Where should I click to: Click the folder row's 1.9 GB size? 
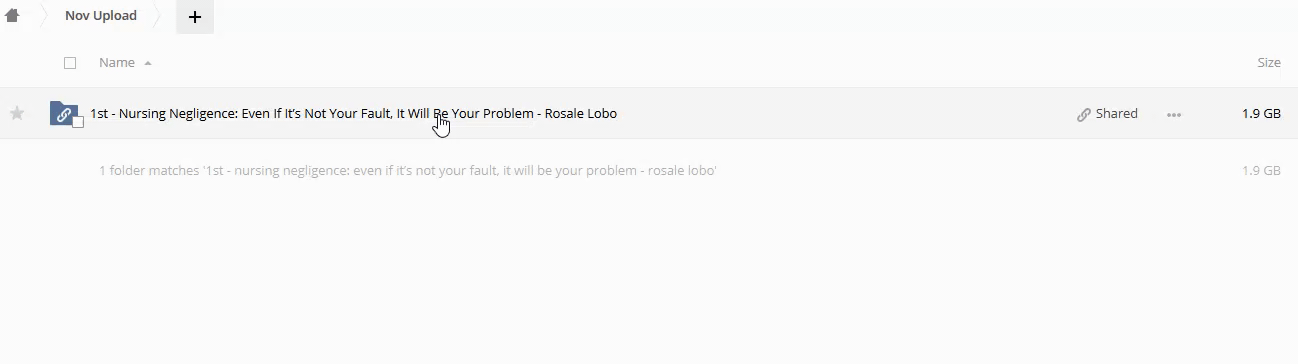(1261, 114)
